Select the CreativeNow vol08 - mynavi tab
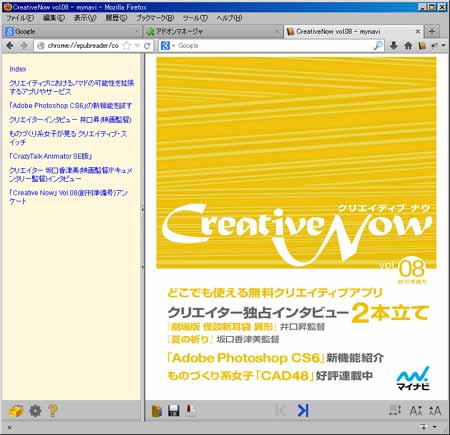 tap(353, 31)
